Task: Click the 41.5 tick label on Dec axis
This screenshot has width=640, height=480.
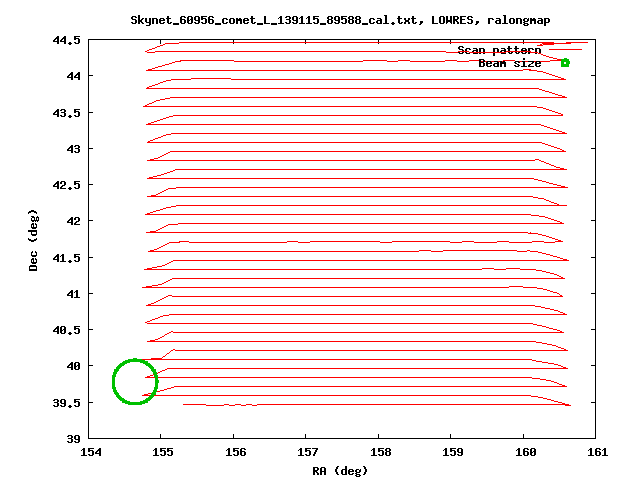Action: (67, 257)
